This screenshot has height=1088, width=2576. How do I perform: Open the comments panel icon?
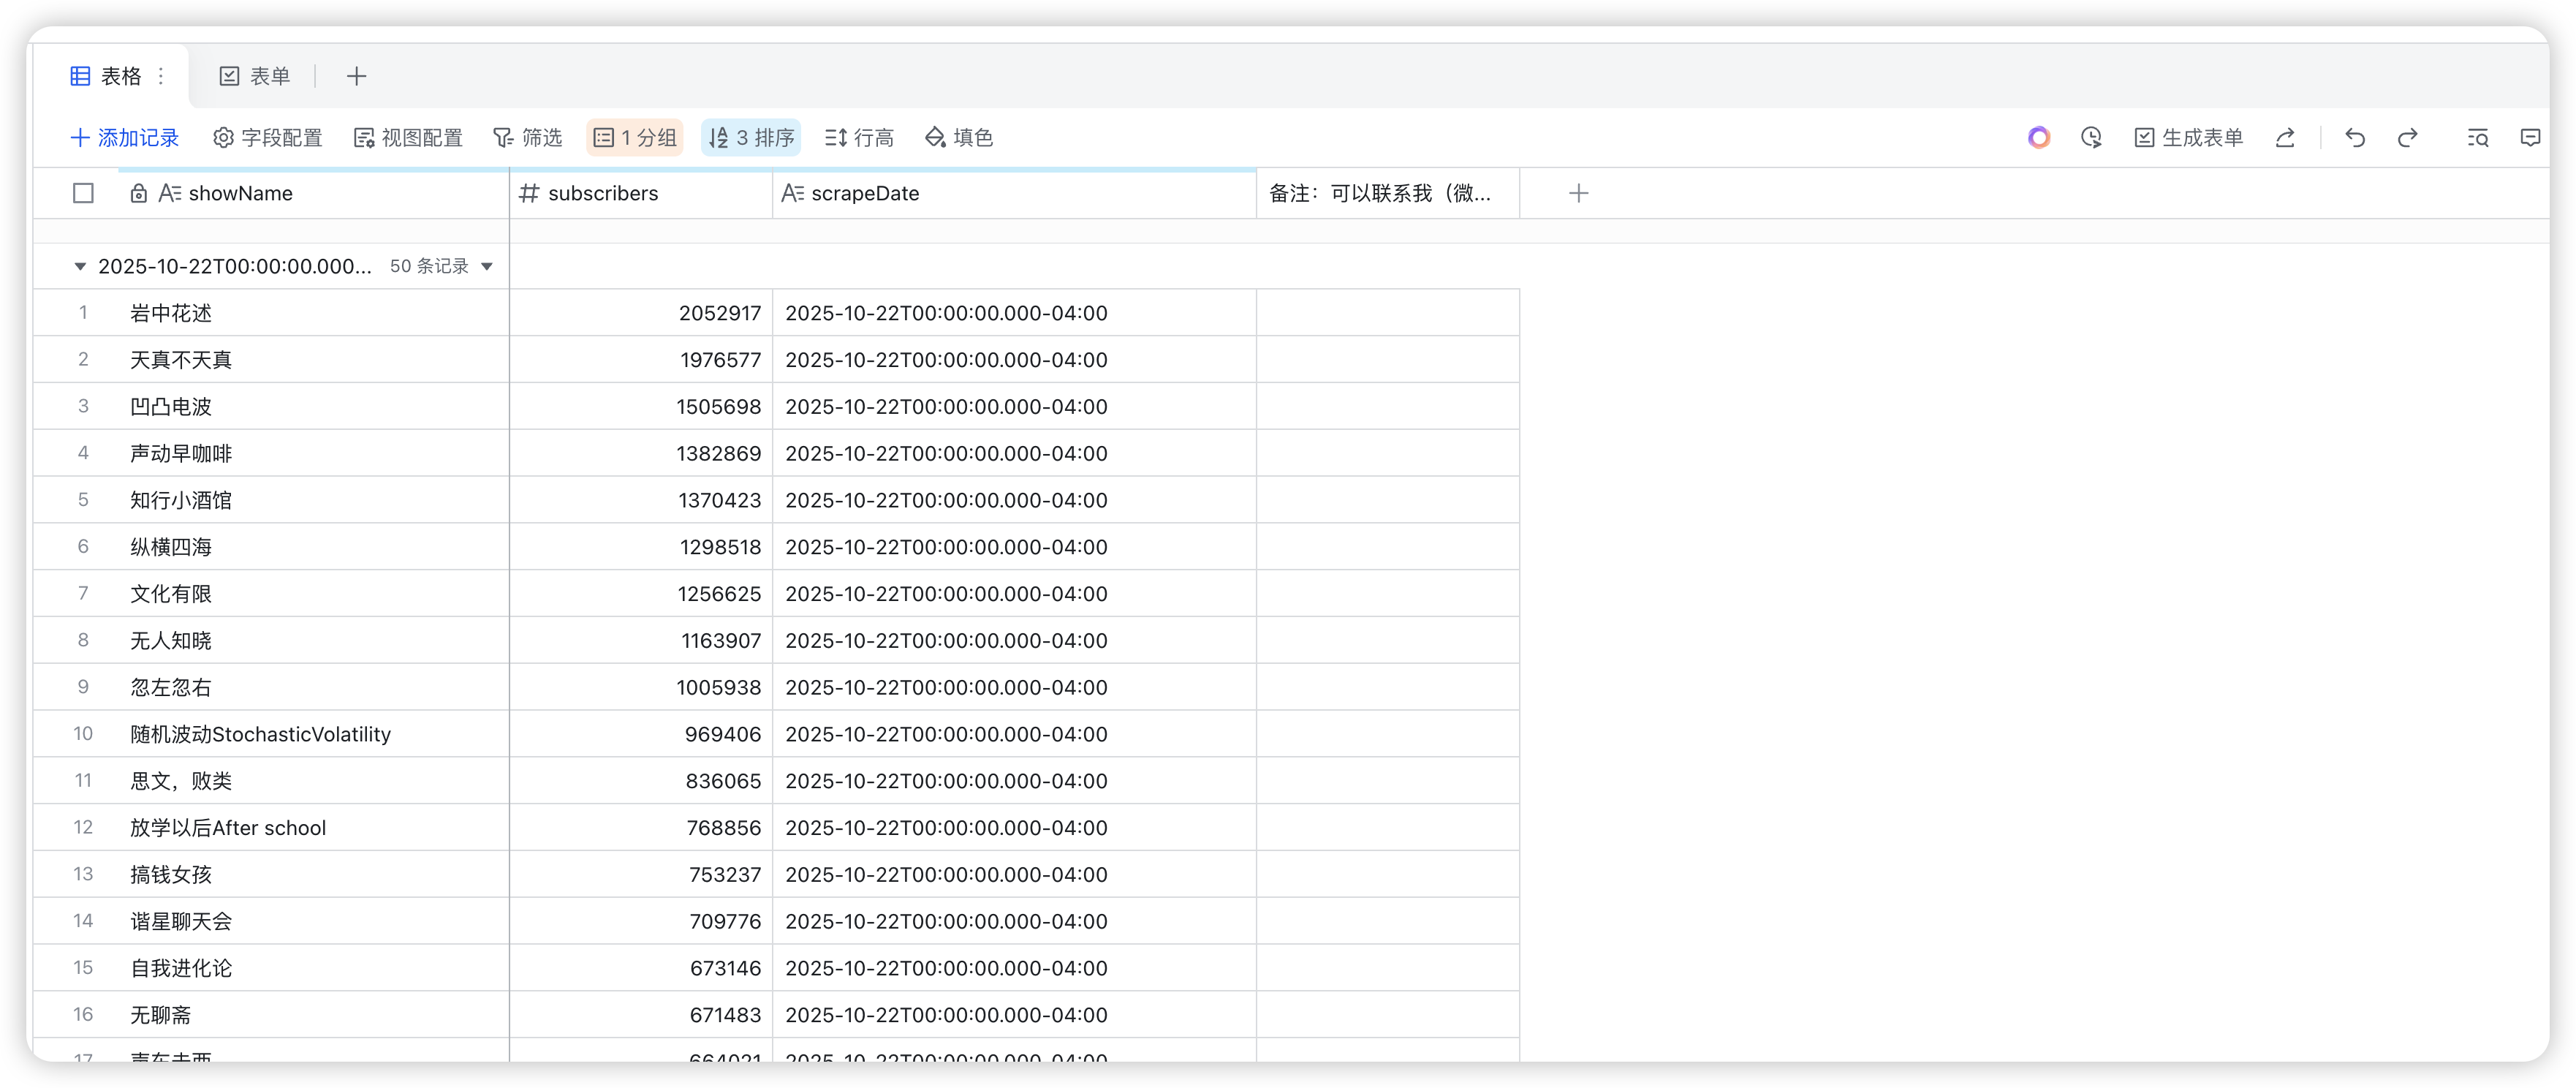click(x=2530, y=138)
